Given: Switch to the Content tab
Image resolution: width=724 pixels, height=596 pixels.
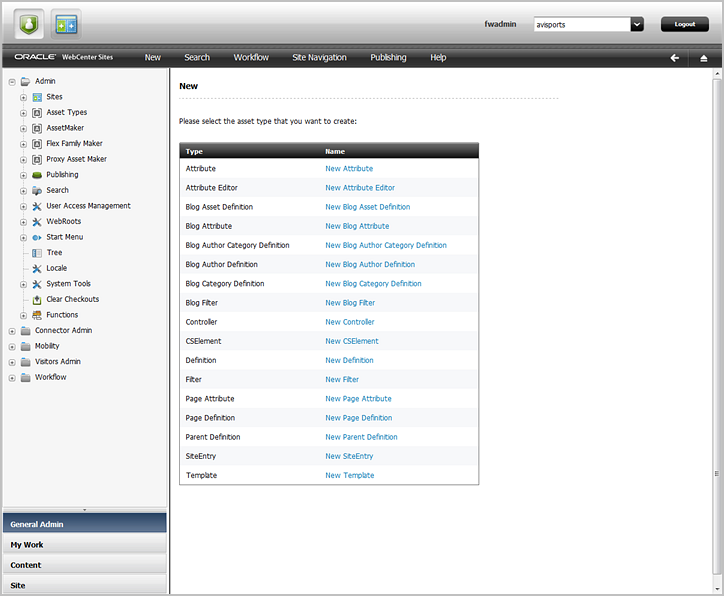Looking at the screenshot, I should coord(84,565).
